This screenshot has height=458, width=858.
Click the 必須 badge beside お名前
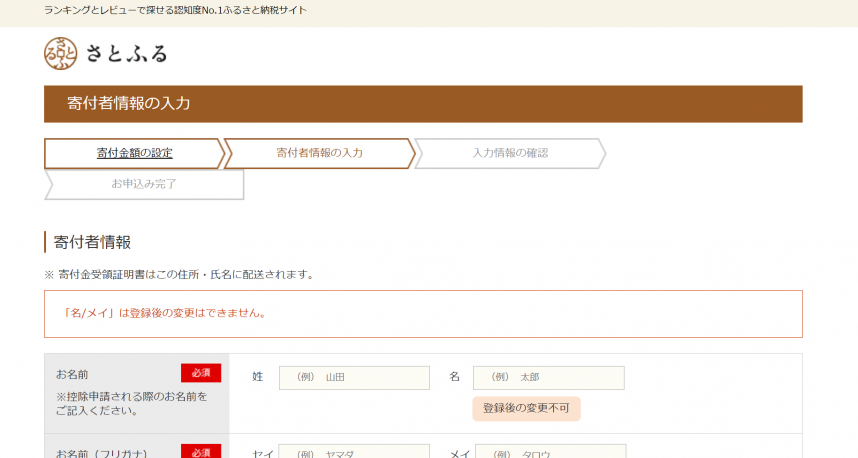[200, 373]
